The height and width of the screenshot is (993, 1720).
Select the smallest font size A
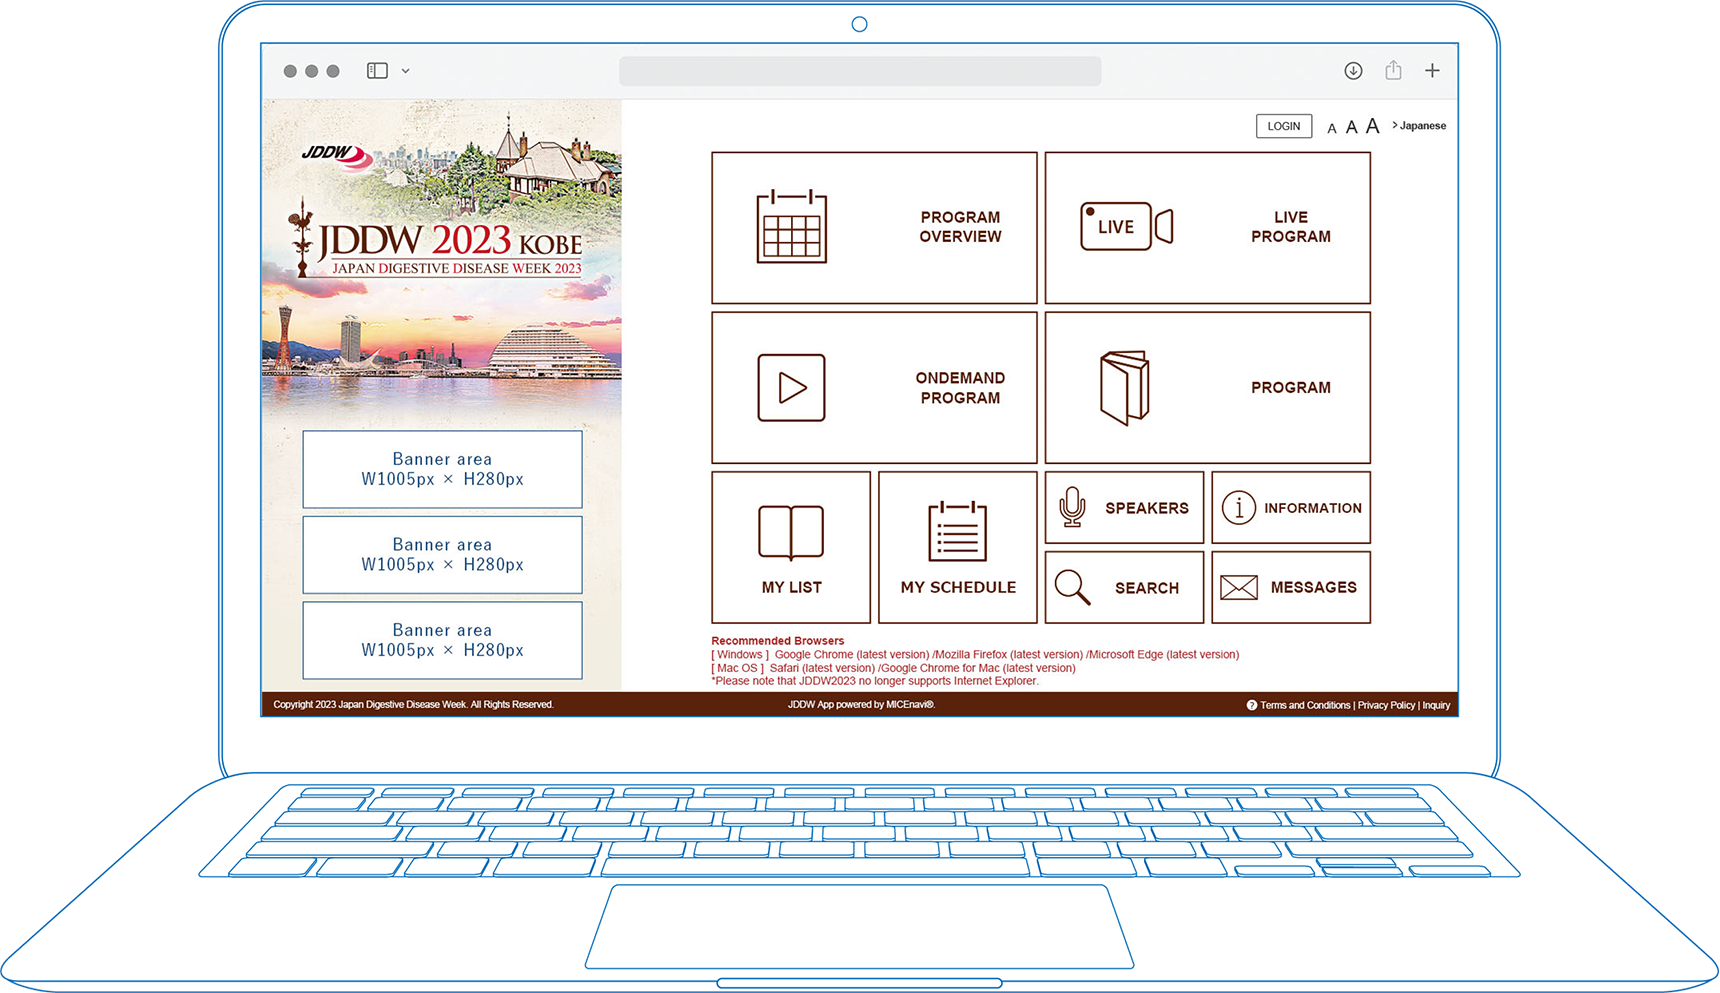click(x=1331, y=128)
